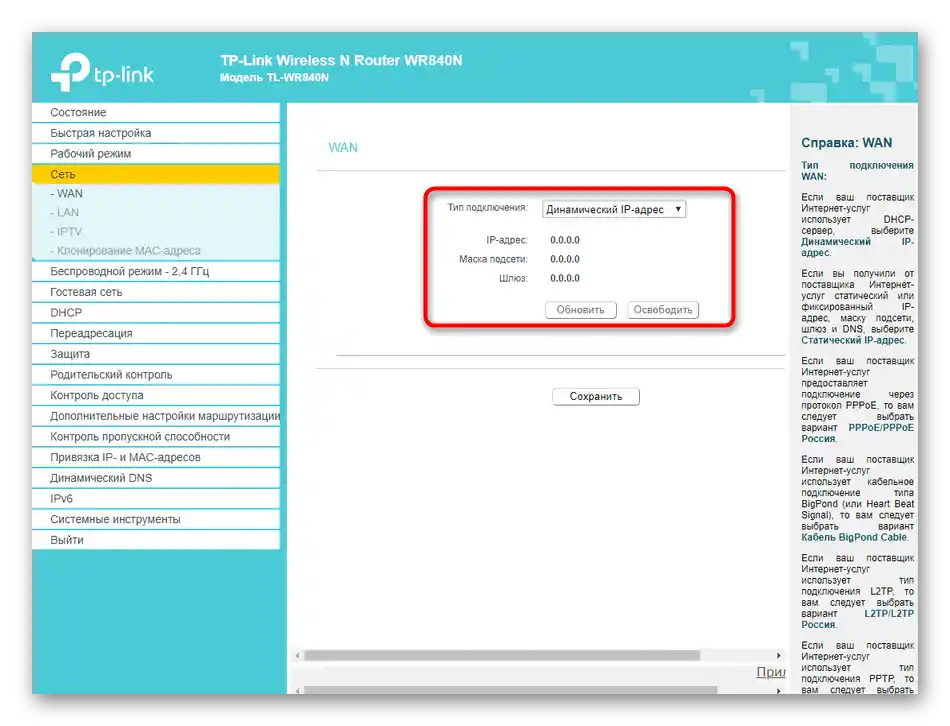Click the Освободить button
This screenshot has height=726, width=950.
[x=663, y=310]
